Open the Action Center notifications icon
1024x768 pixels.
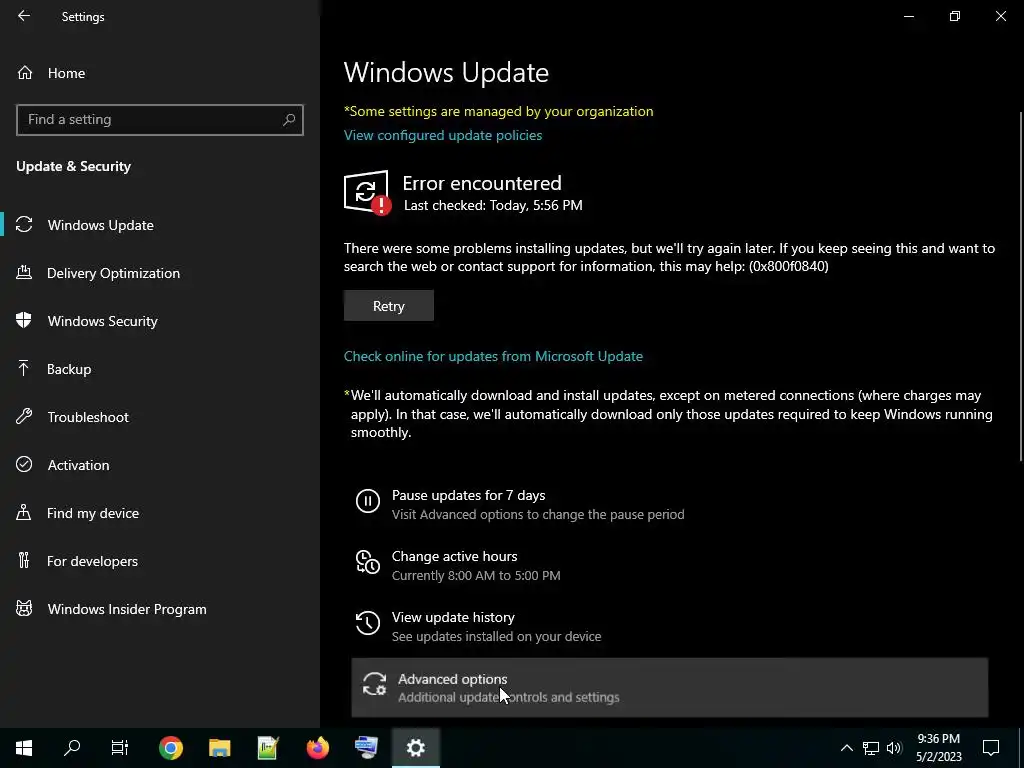point(991,748)
